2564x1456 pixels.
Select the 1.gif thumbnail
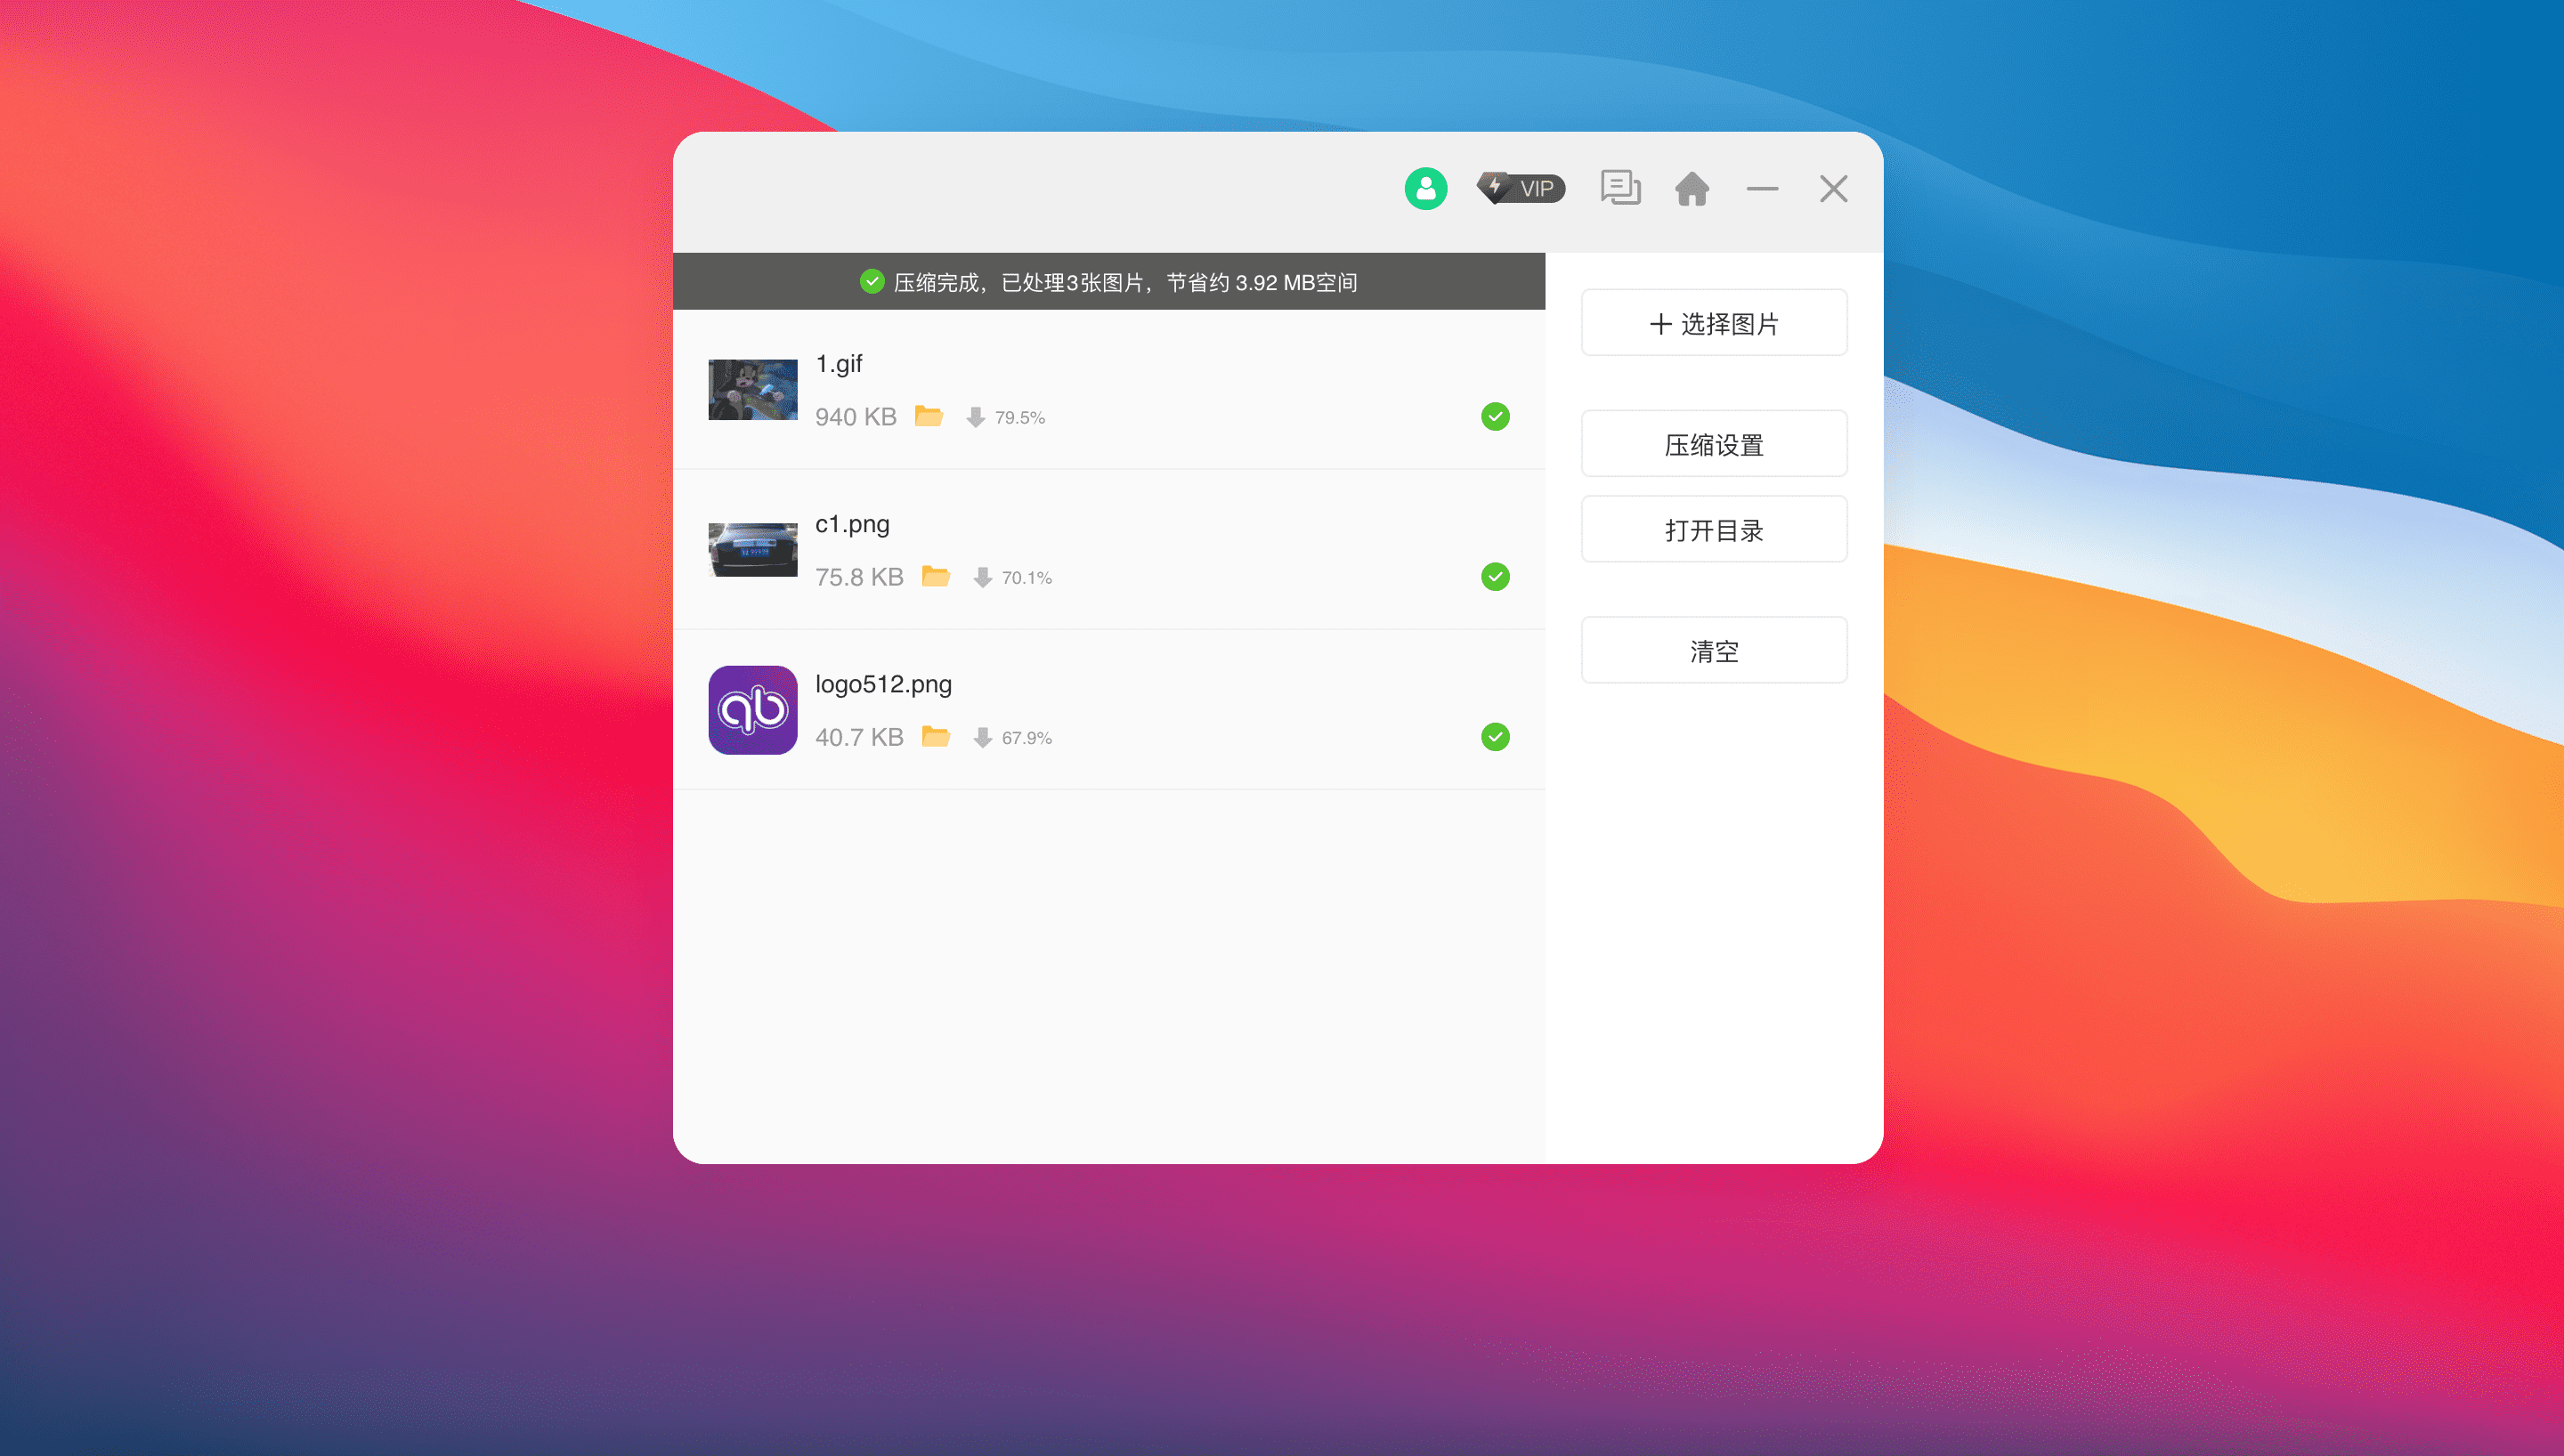(x=753, y=389)
